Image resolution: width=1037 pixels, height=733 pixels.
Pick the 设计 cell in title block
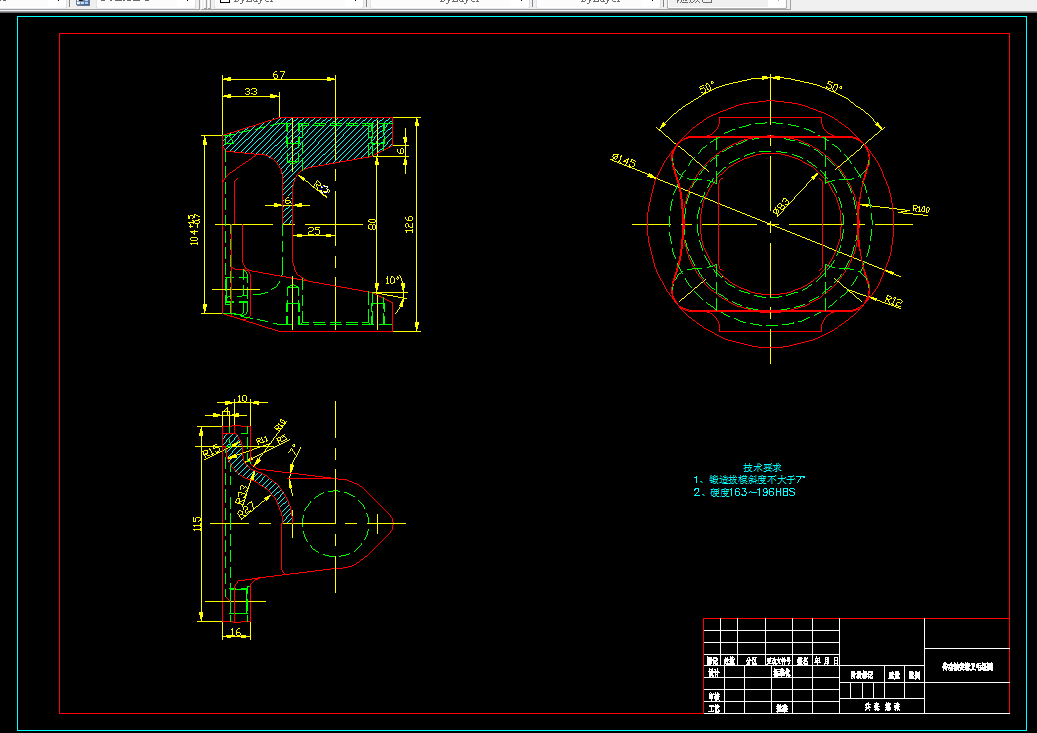[714, 673]
